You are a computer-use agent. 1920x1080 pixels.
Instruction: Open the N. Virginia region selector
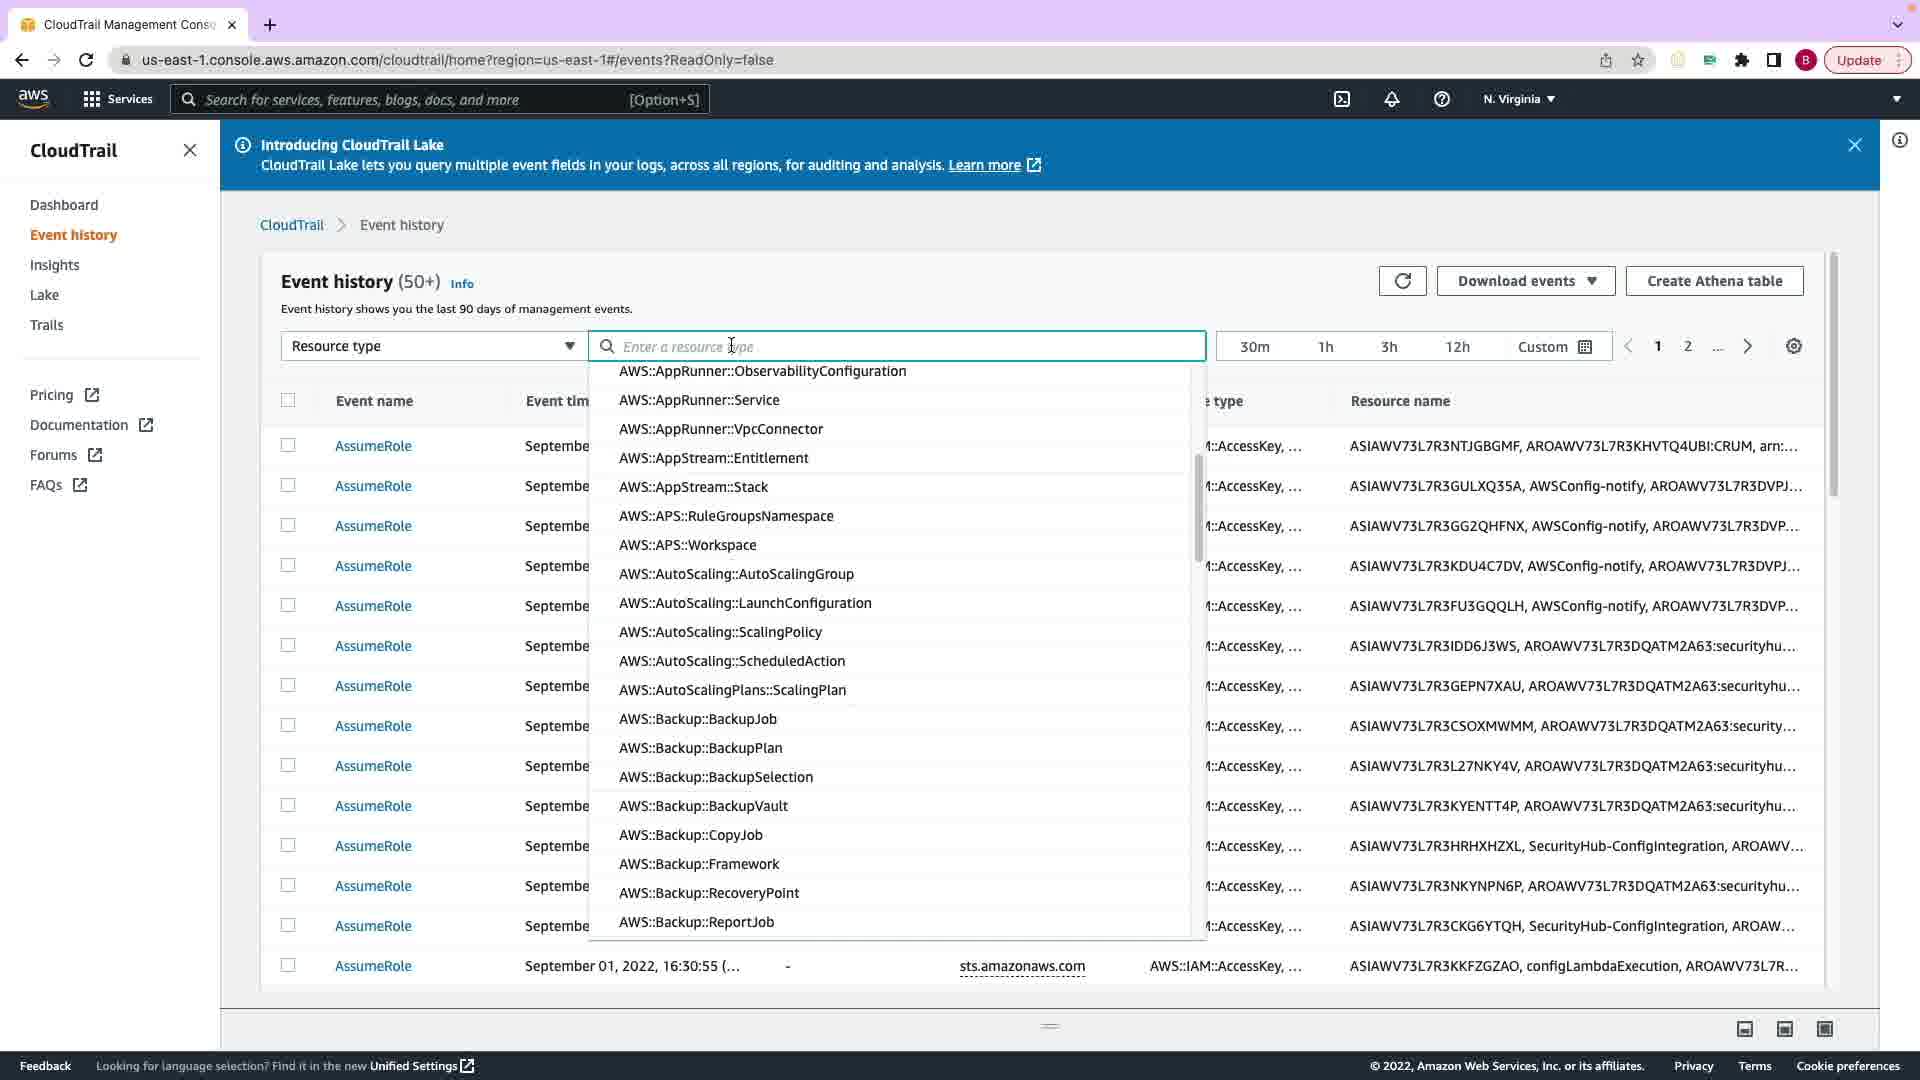(x=1518, y=99)
